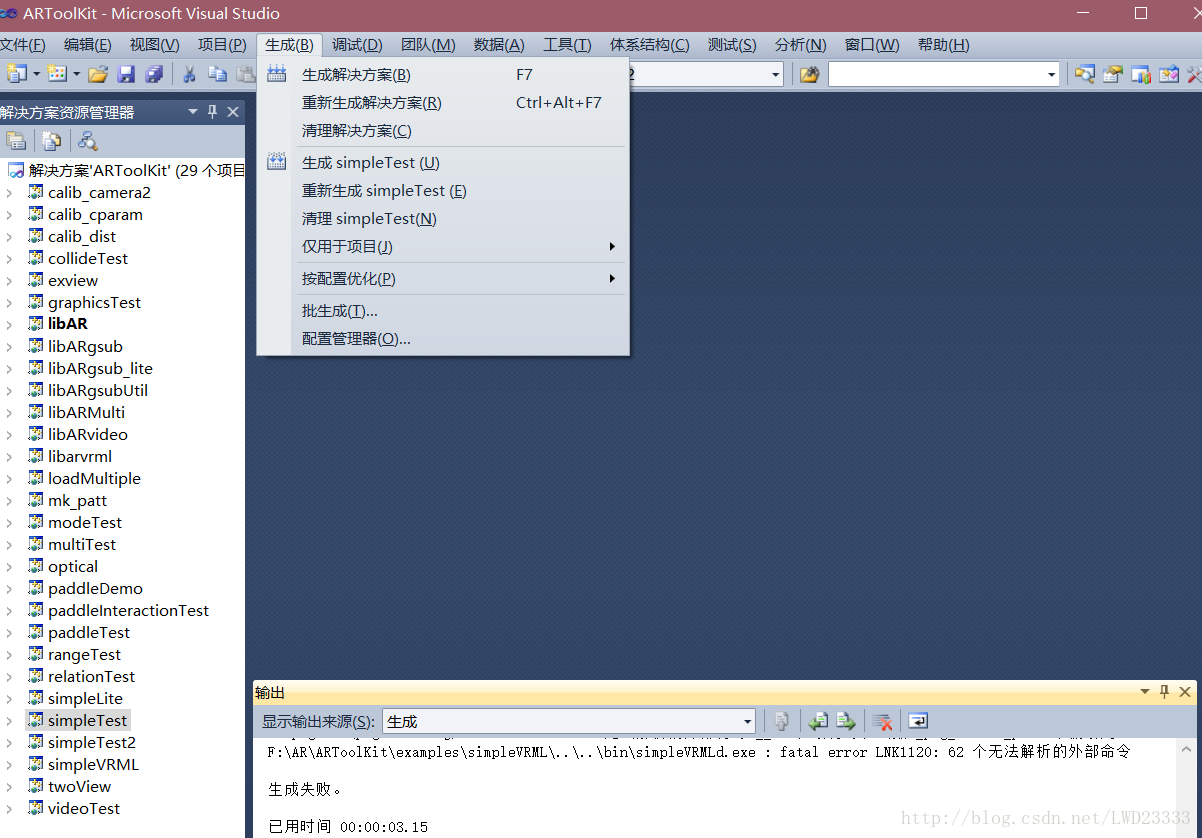Select the libARgsub_lite project
1202x838 pixels.
100,368
